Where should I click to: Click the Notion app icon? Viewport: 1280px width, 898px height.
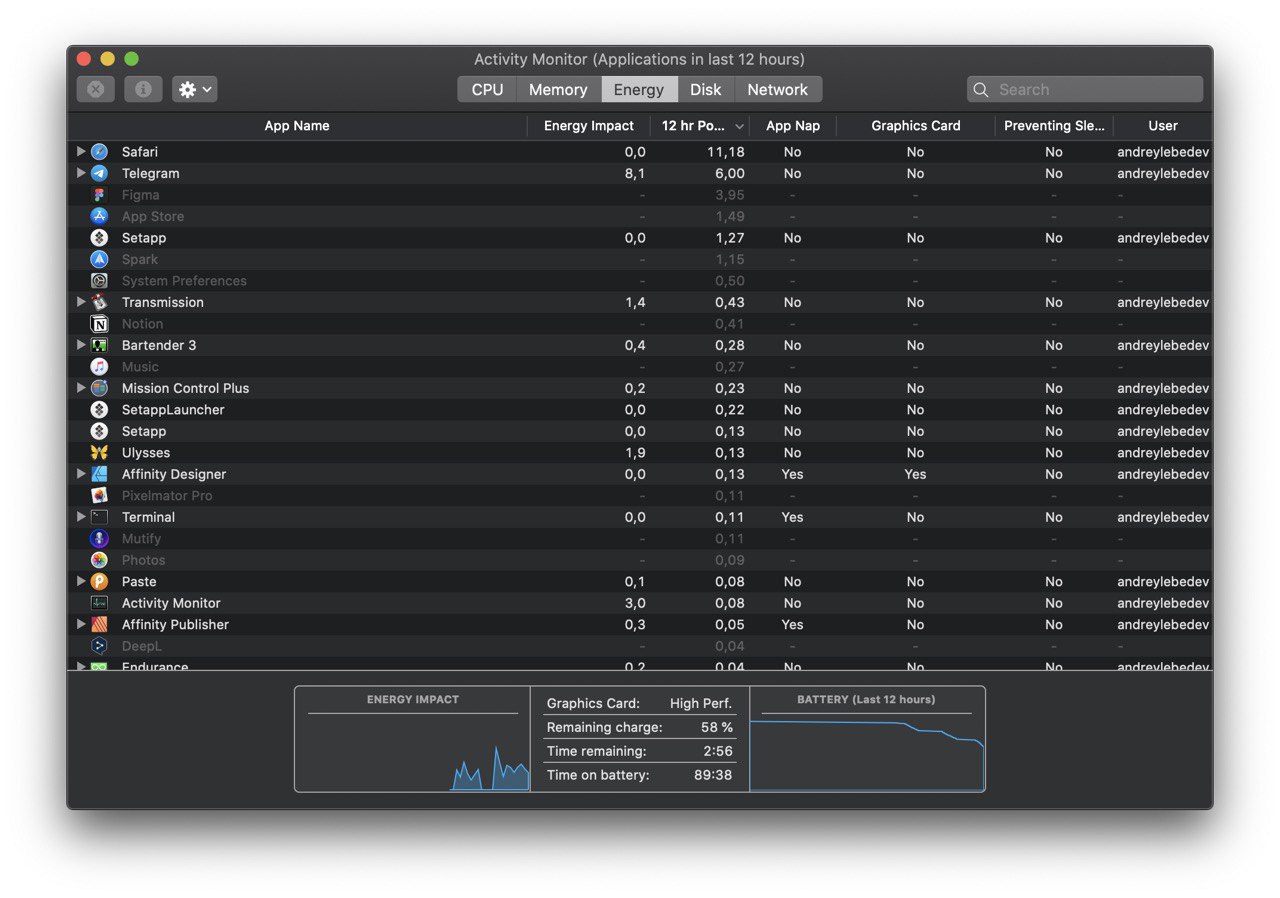(99, 324)
